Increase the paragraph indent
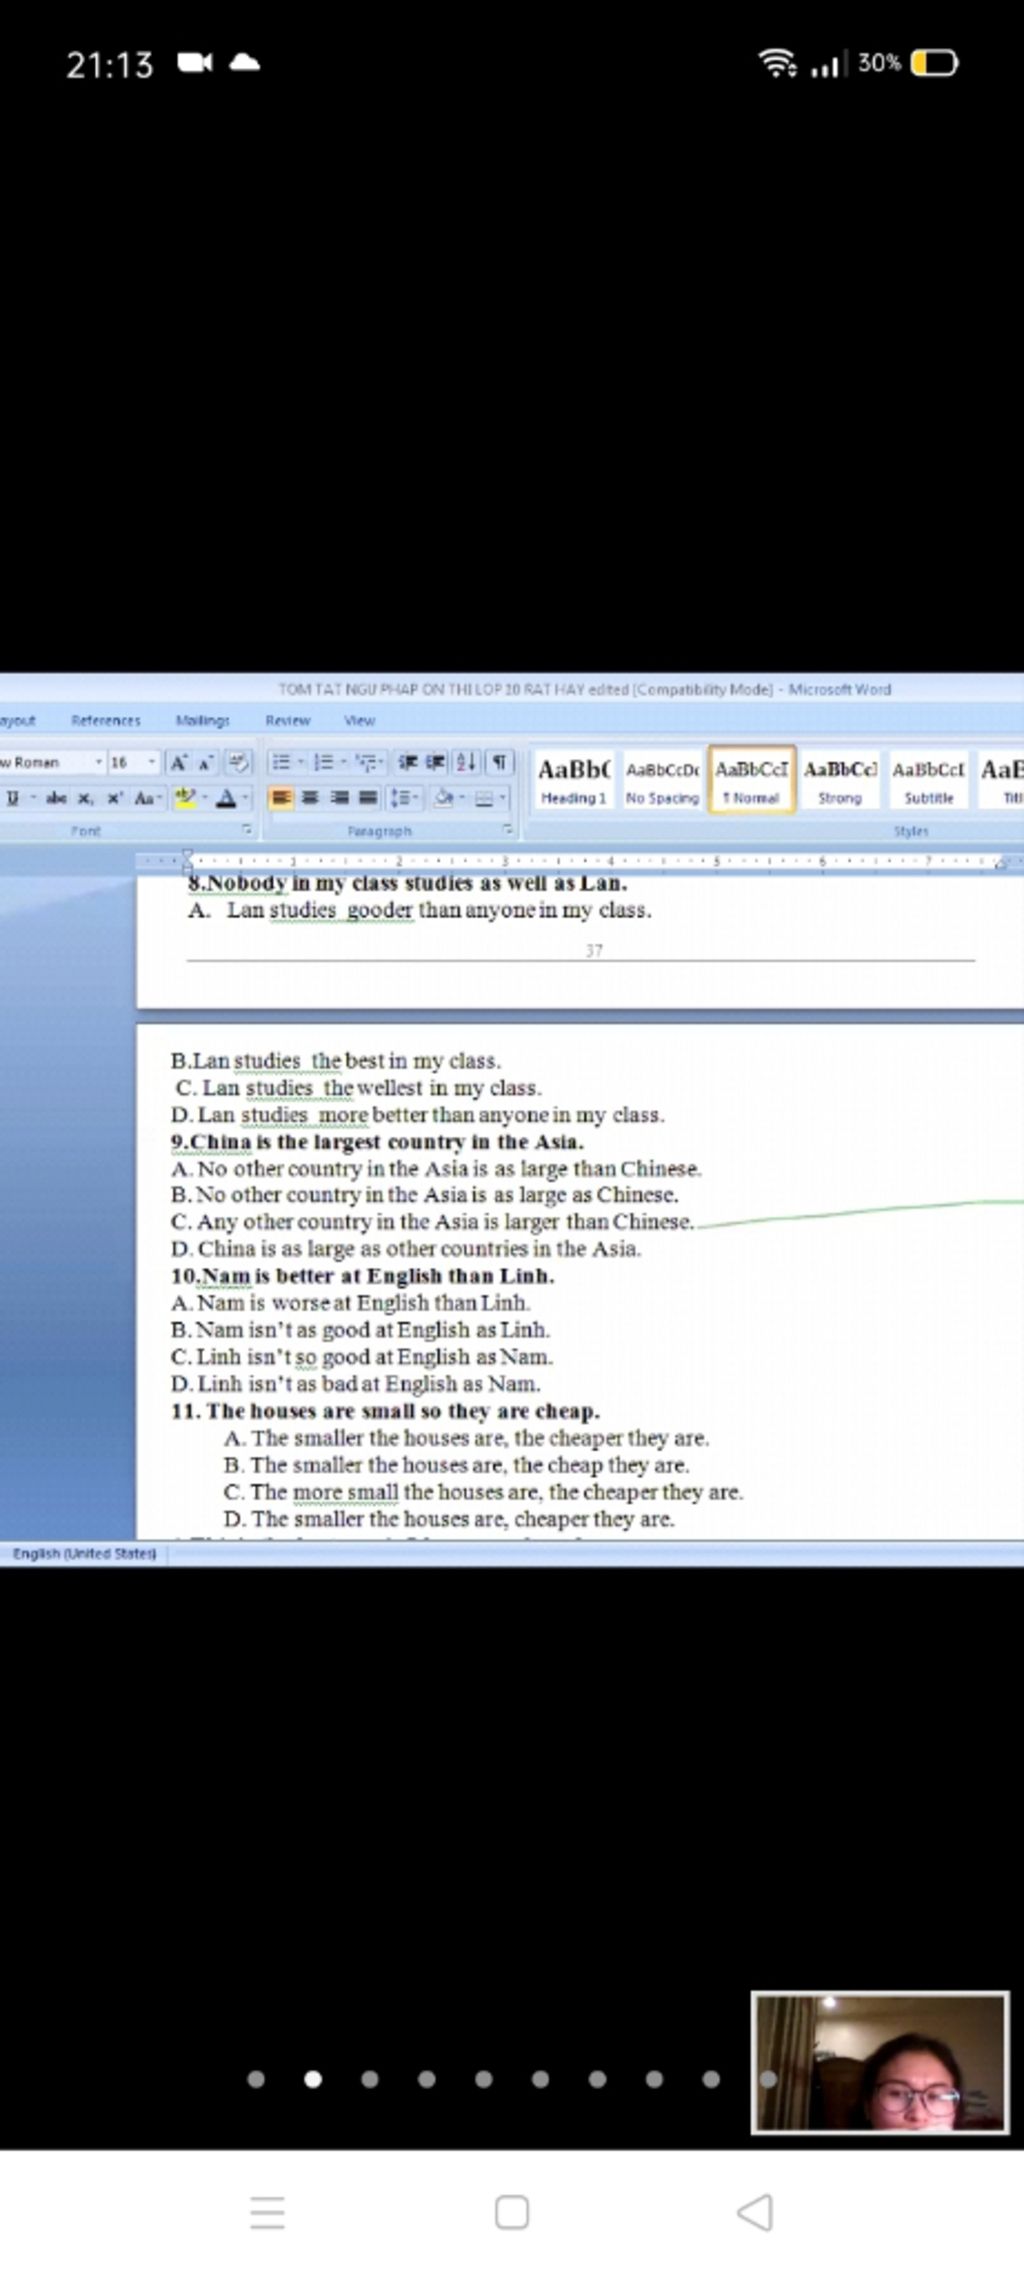Image resolution: width=1024 pixels, height=2275 pixels. (x=434, y=762)
